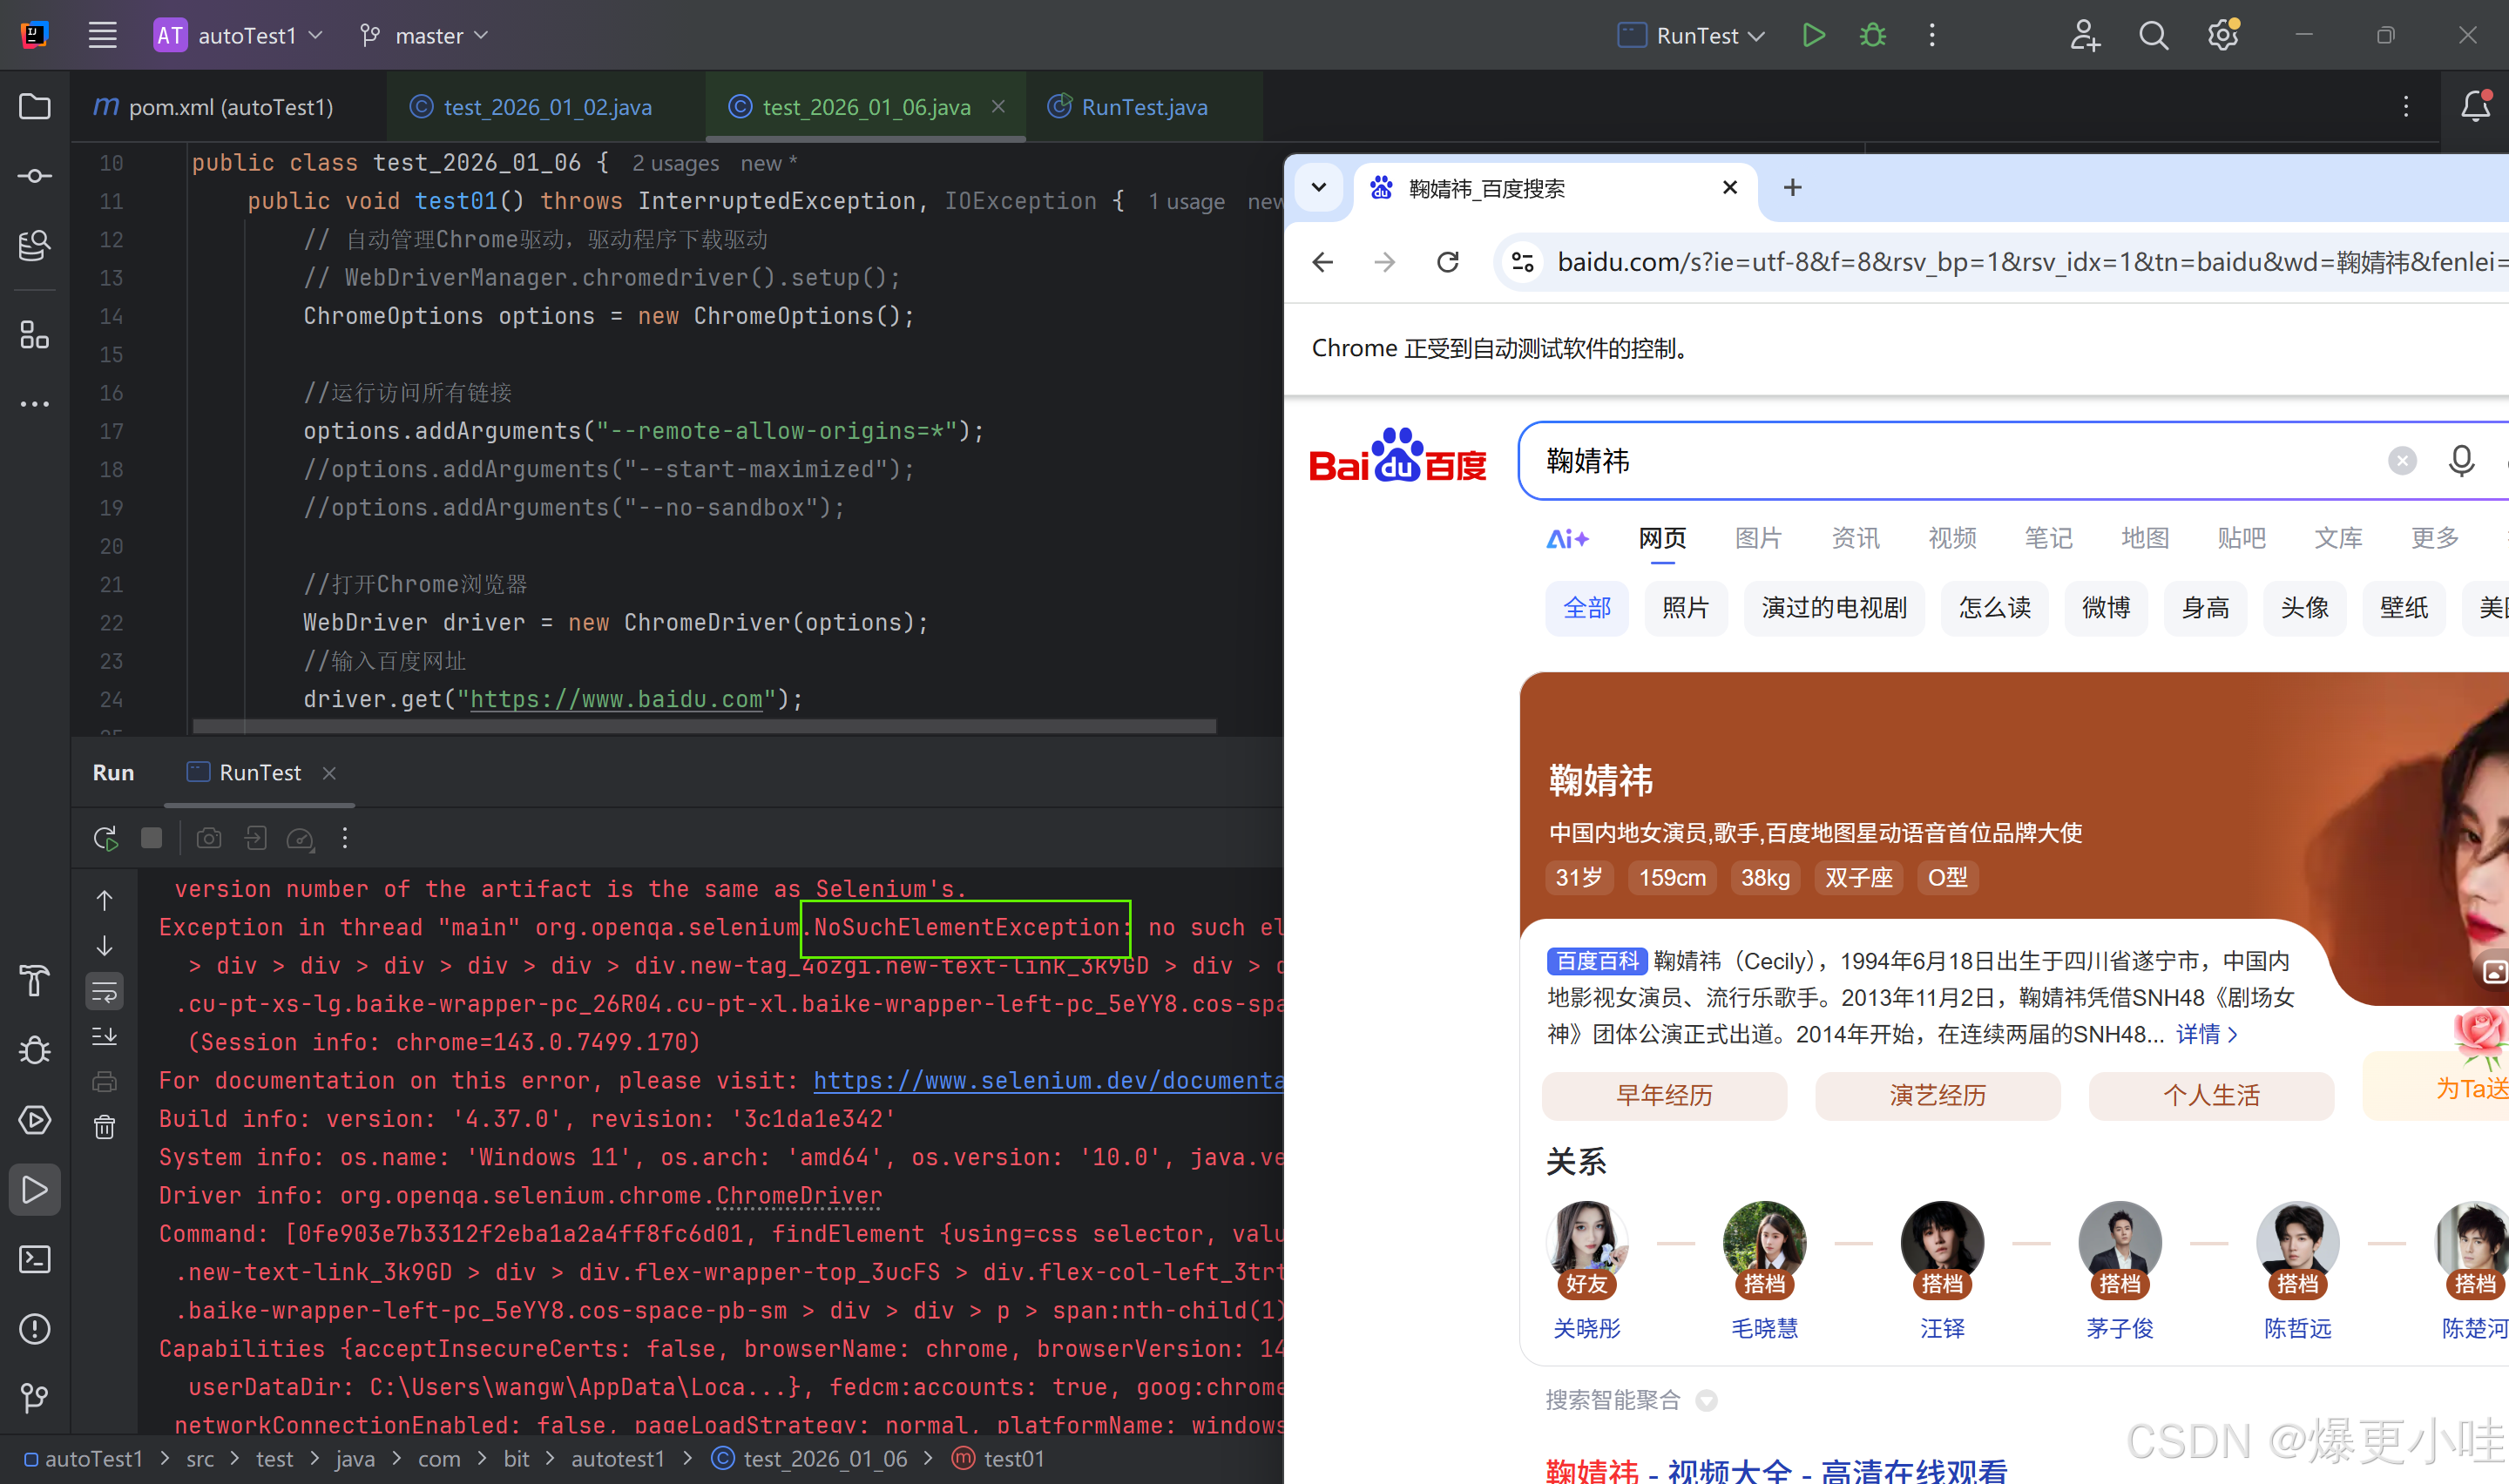
Task: Stop the running process
Action: 152,838
